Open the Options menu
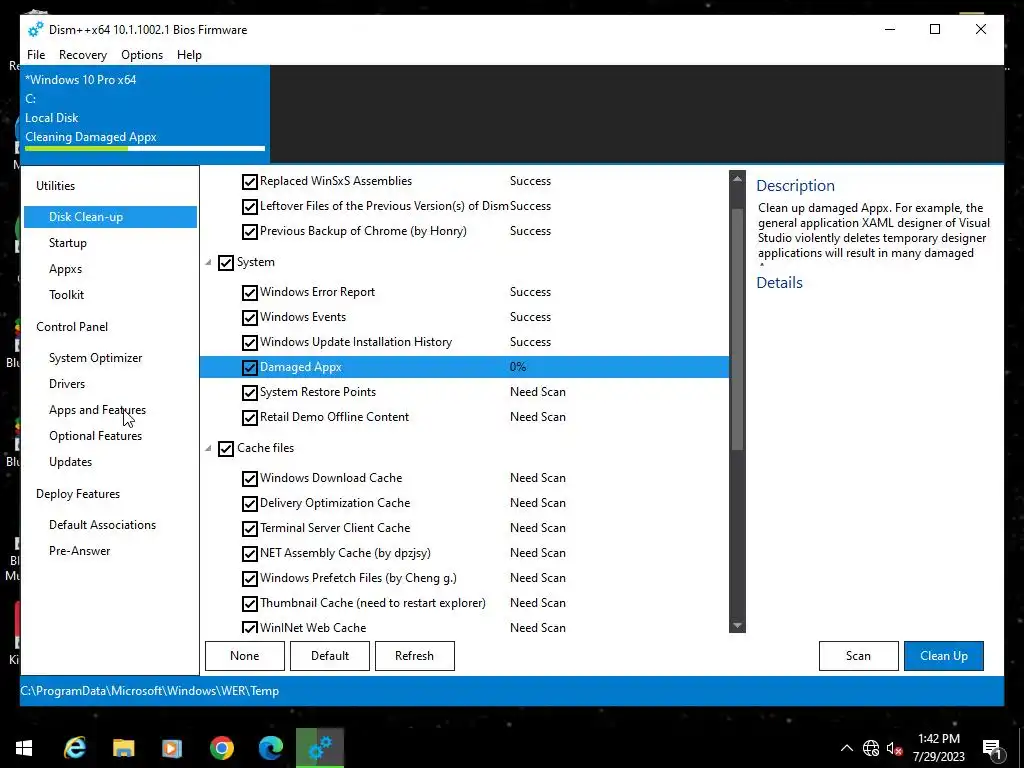Image resolution: width=1024 pixels, height=768 pixels. point(142,55)
